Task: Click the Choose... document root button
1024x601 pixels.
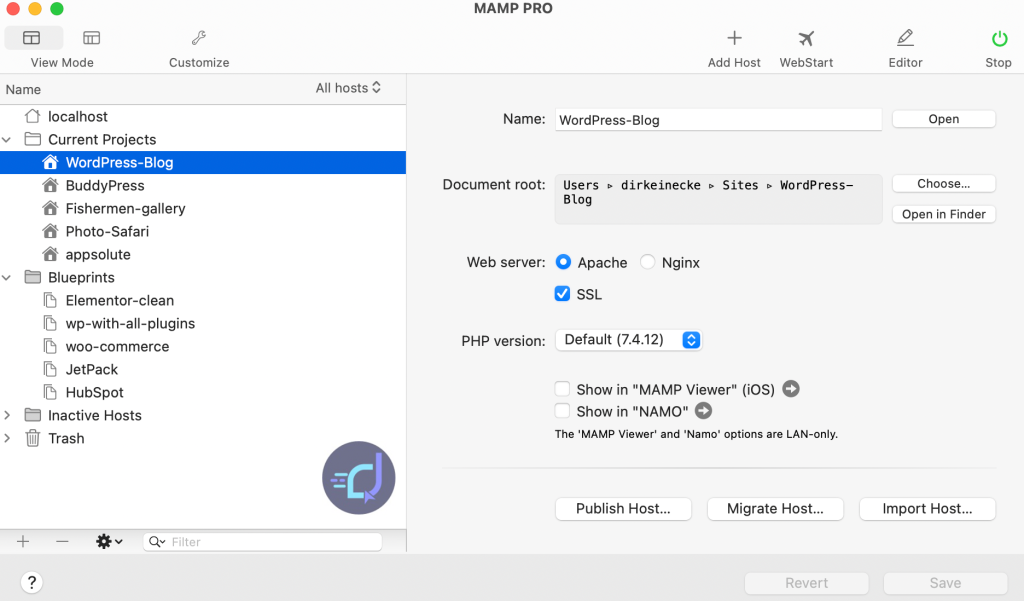Action: (944, 184)
